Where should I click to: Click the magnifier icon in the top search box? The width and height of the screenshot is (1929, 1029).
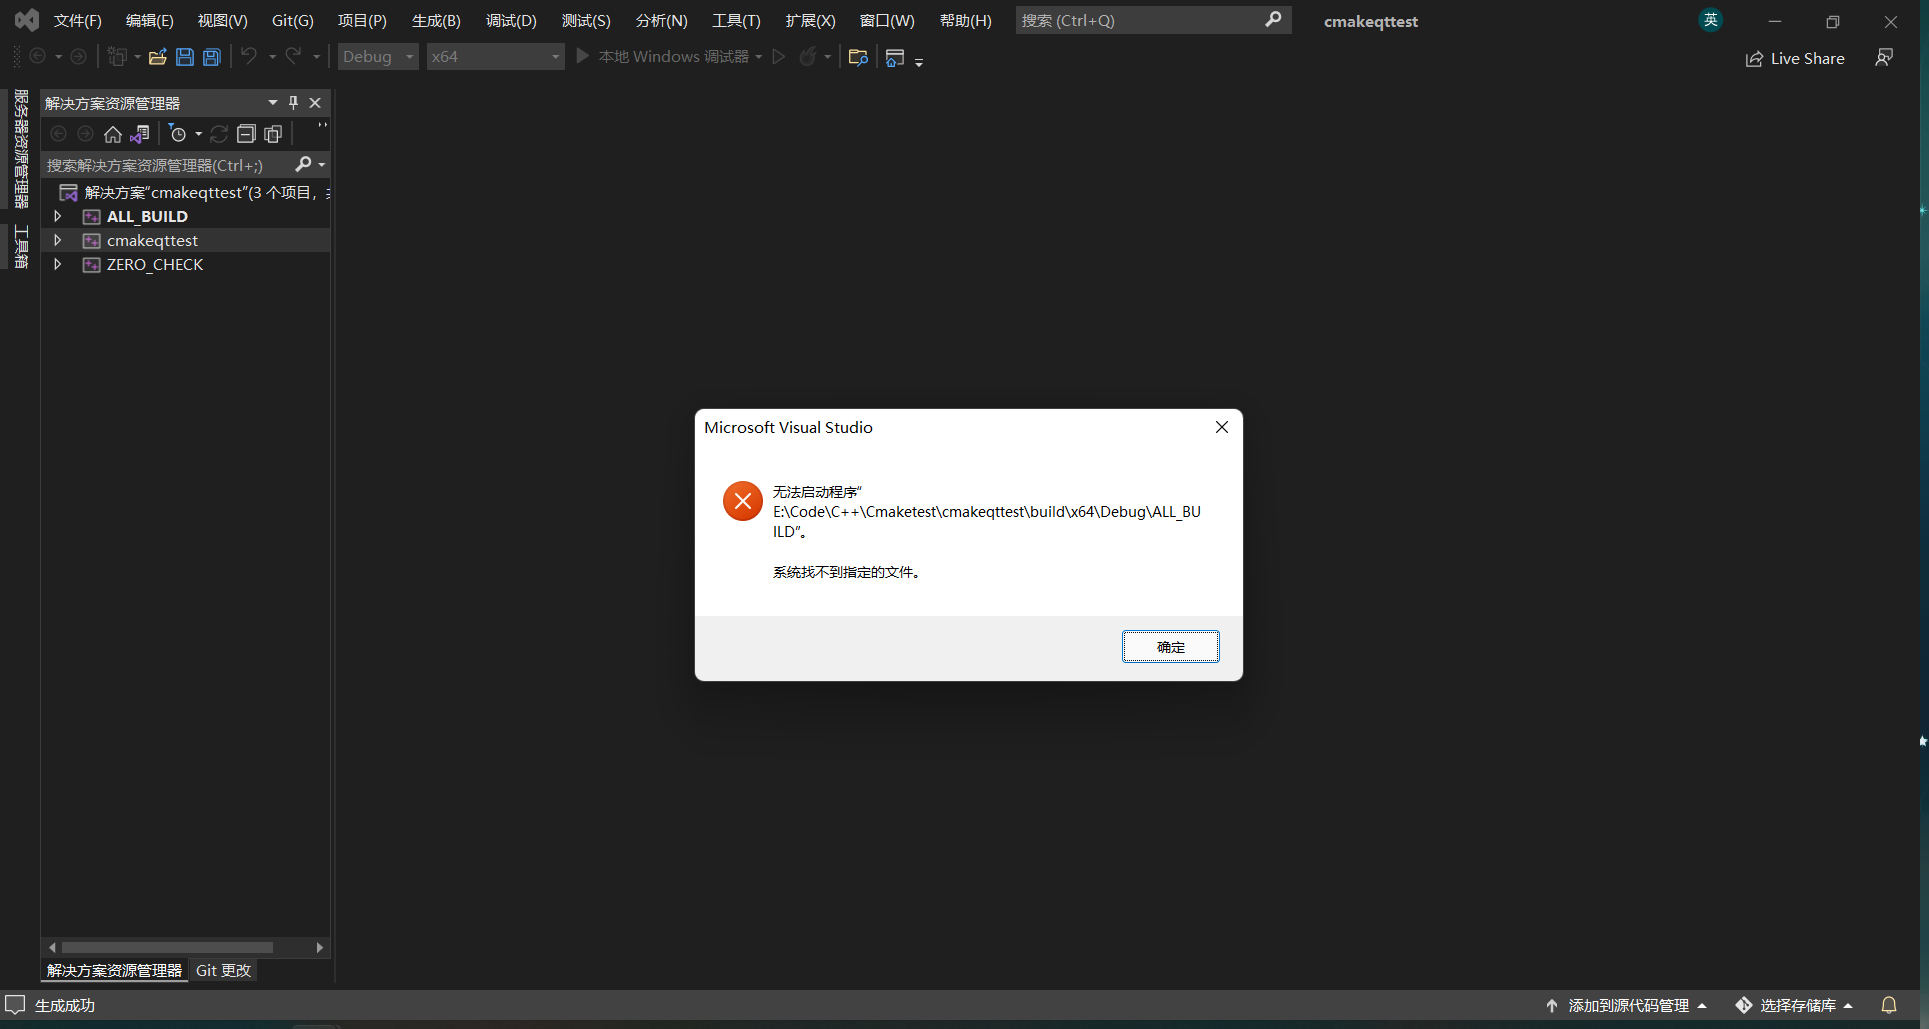point(1273,20)
